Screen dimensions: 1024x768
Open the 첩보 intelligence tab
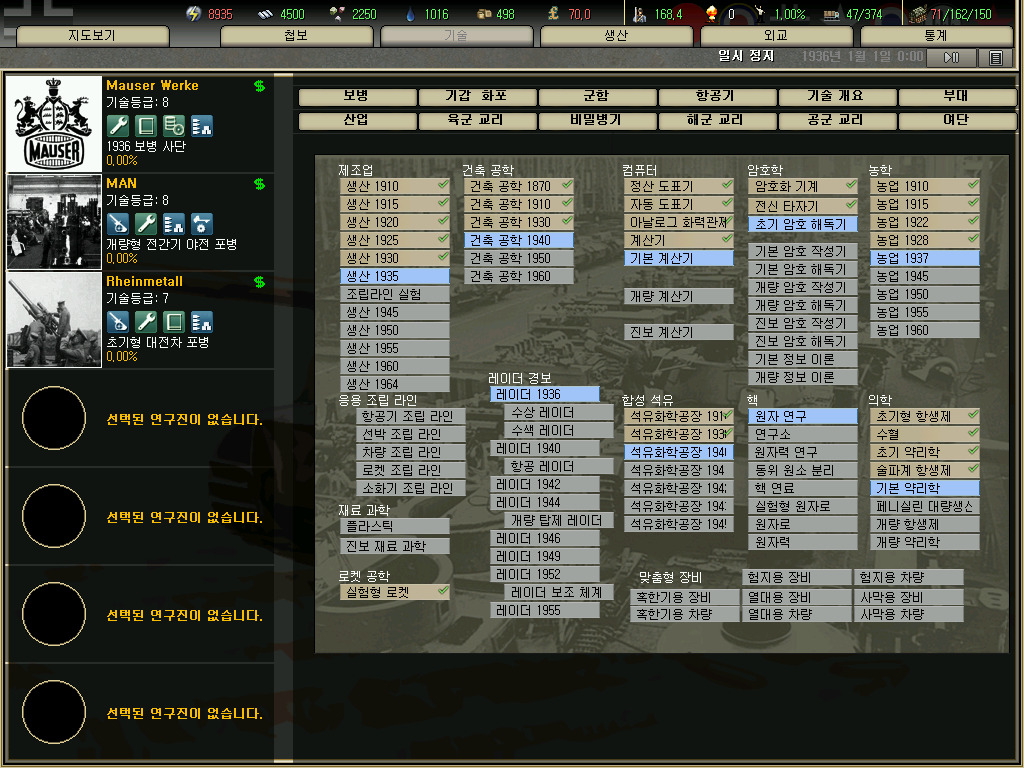coord(296,35)
